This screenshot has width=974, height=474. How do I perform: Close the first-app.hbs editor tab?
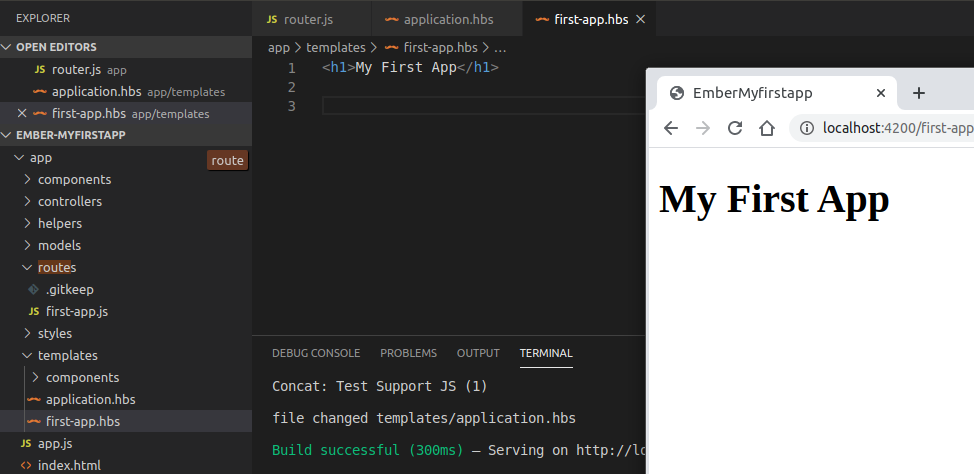tap(641, 19)
